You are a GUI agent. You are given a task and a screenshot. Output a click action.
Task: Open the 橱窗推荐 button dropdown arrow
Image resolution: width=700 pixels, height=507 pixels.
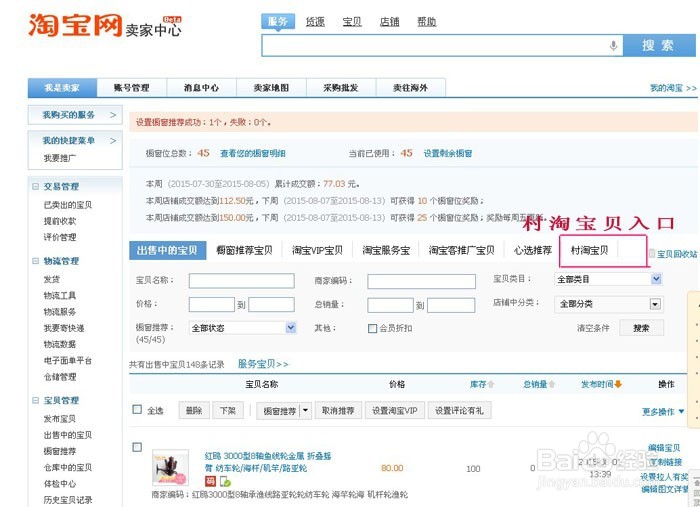[305, 410]
